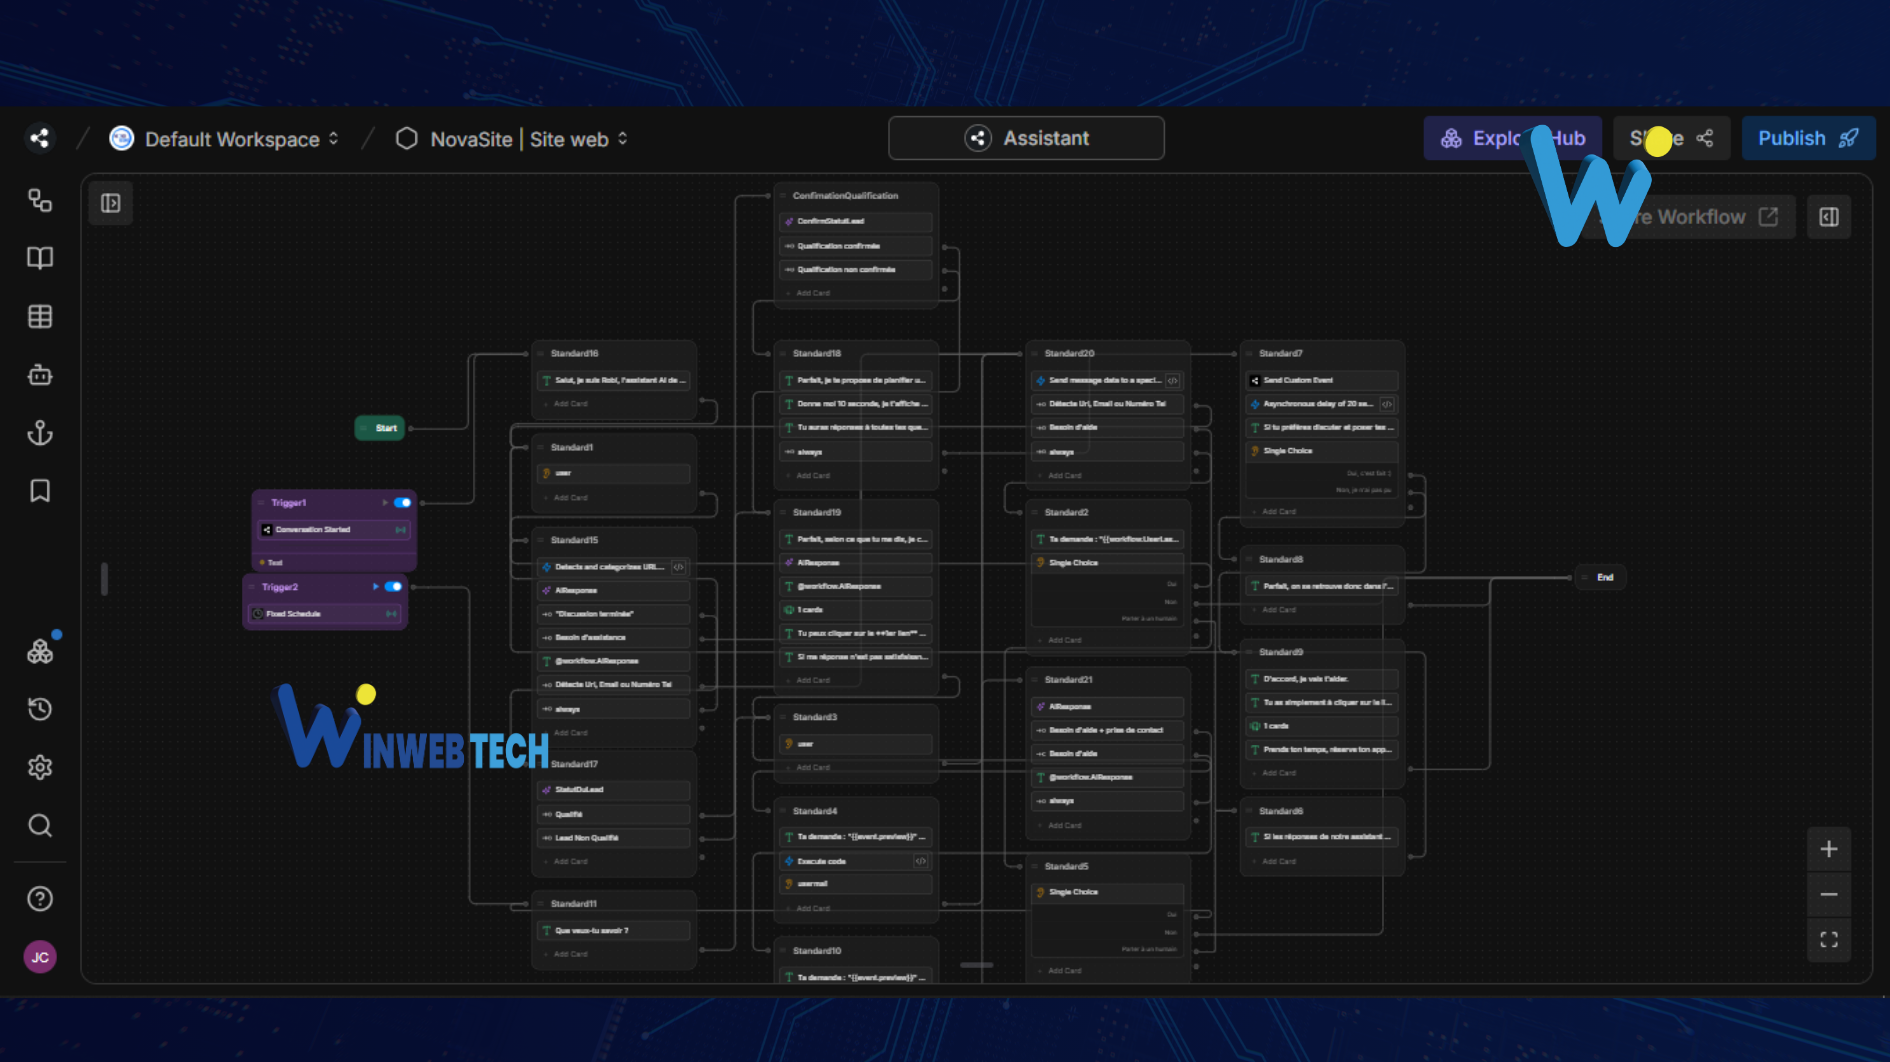The image size is (1890, 1062).
Task: Select the Fixed Schedule trigger card
Action: [x=325, y=614]
